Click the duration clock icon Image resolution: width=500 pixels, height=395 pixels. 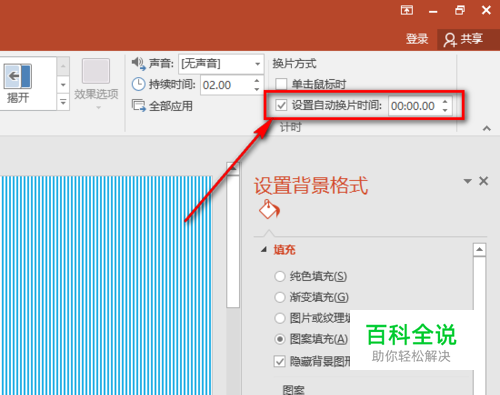(x=138, y=84)
